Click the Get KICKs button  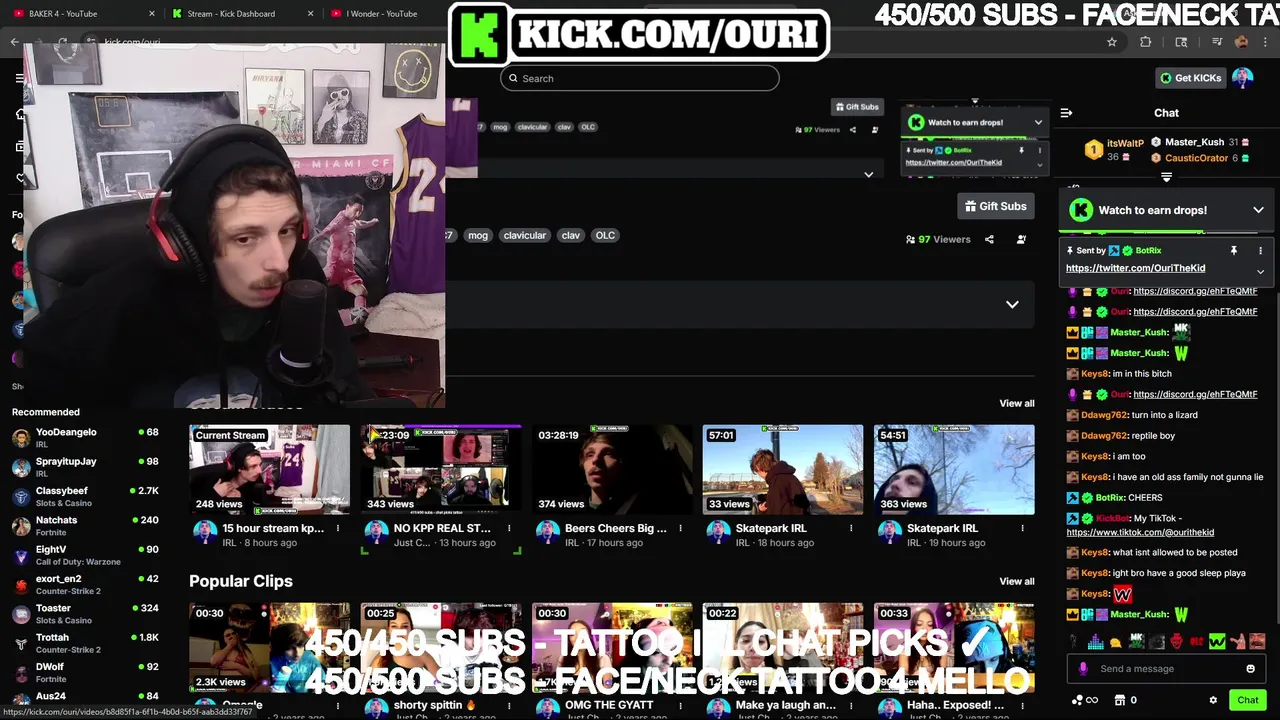coord(1190,78)
